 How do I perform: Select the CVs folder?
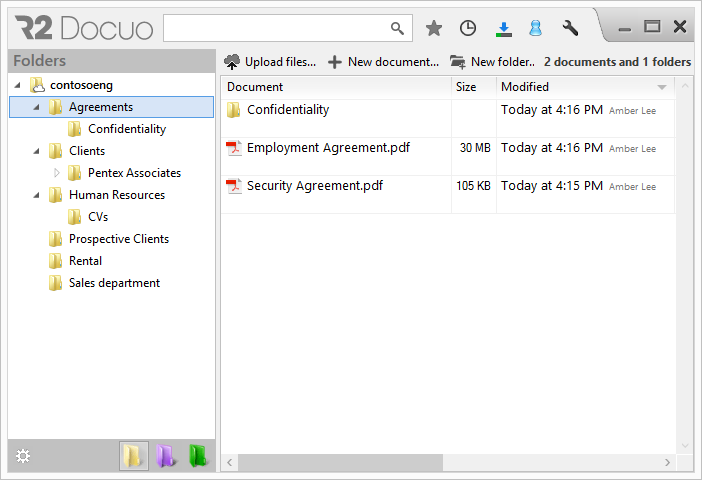tap(98, 217)
